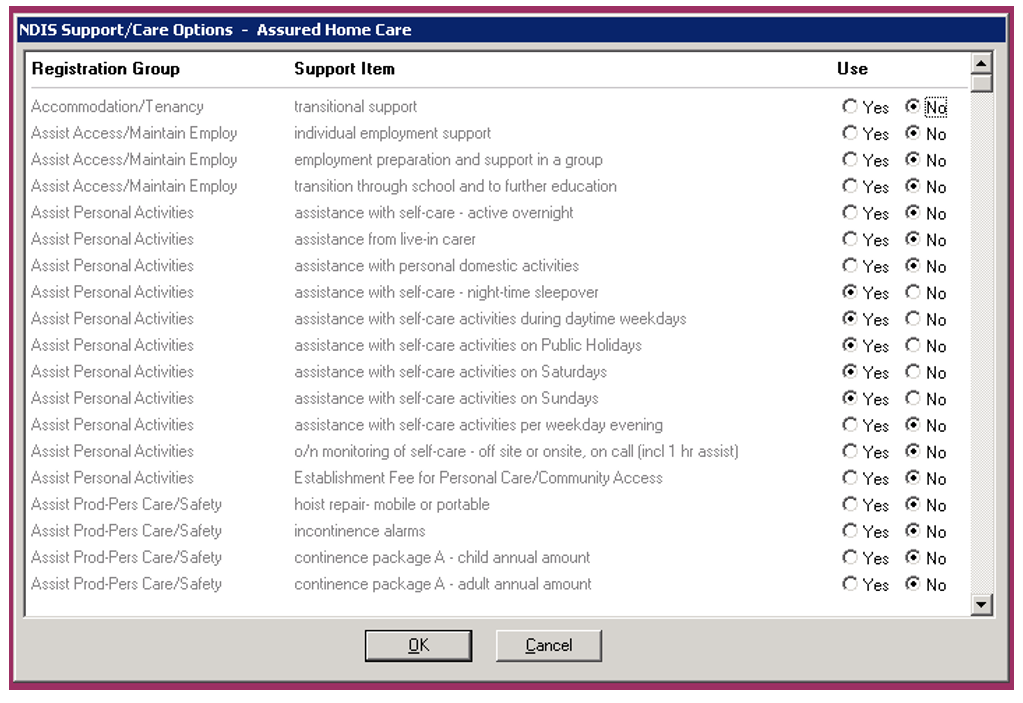Screen dimensions: 1023x703
Task: Switch Saturdays self-care to No
Action: pyautogui.click(x=913, y=372)
